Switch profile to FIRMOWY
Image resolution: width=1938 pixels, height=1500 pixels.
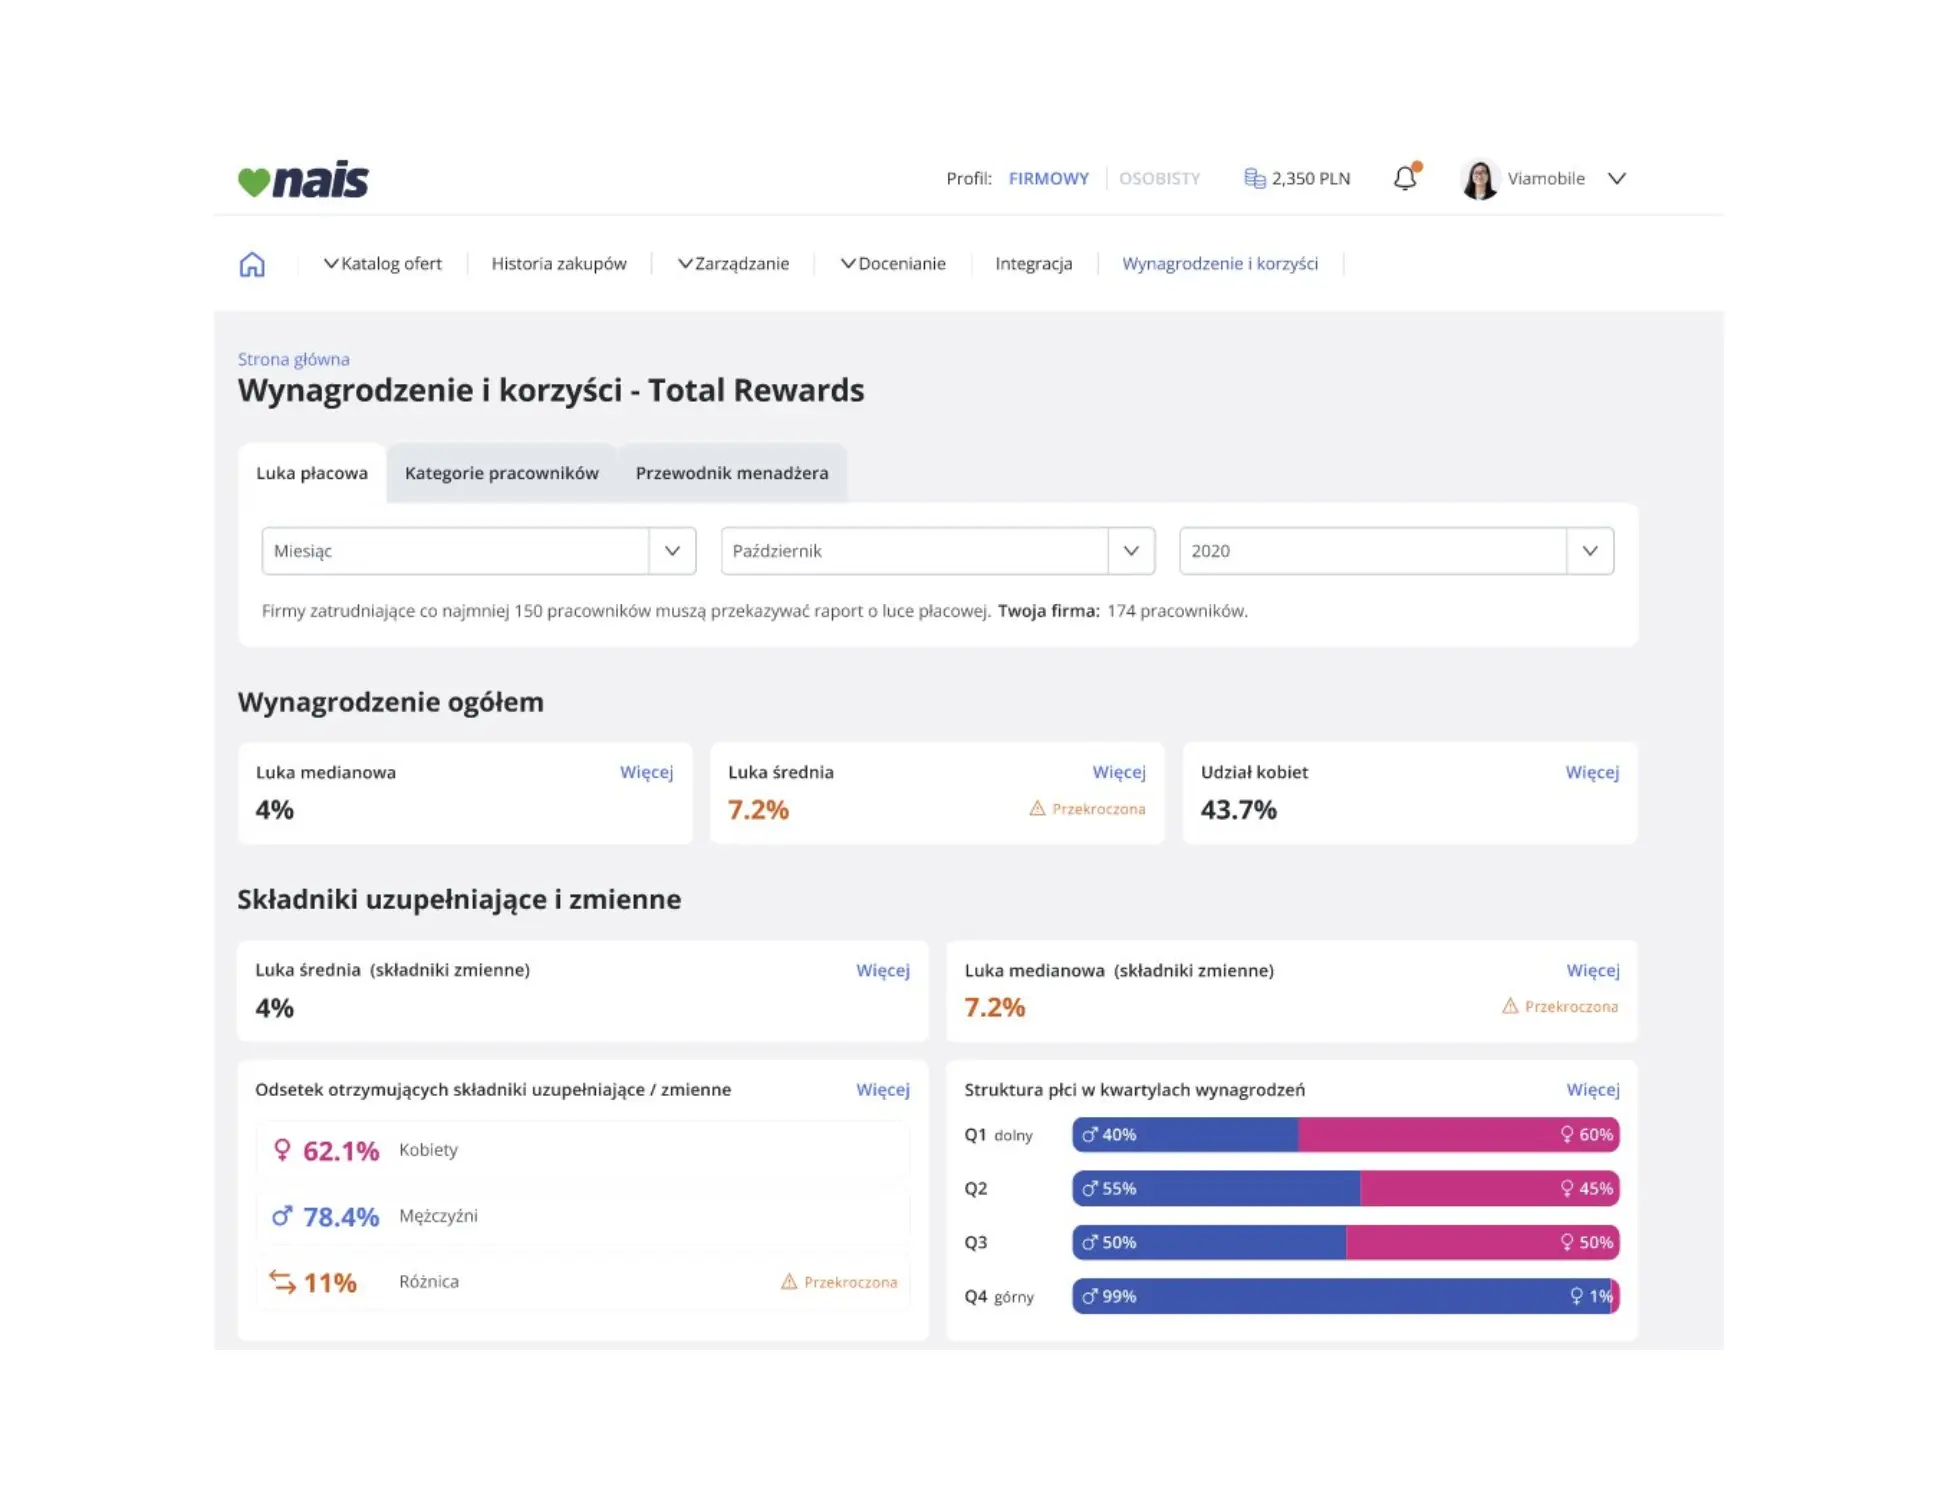(x=1048, y=178)
